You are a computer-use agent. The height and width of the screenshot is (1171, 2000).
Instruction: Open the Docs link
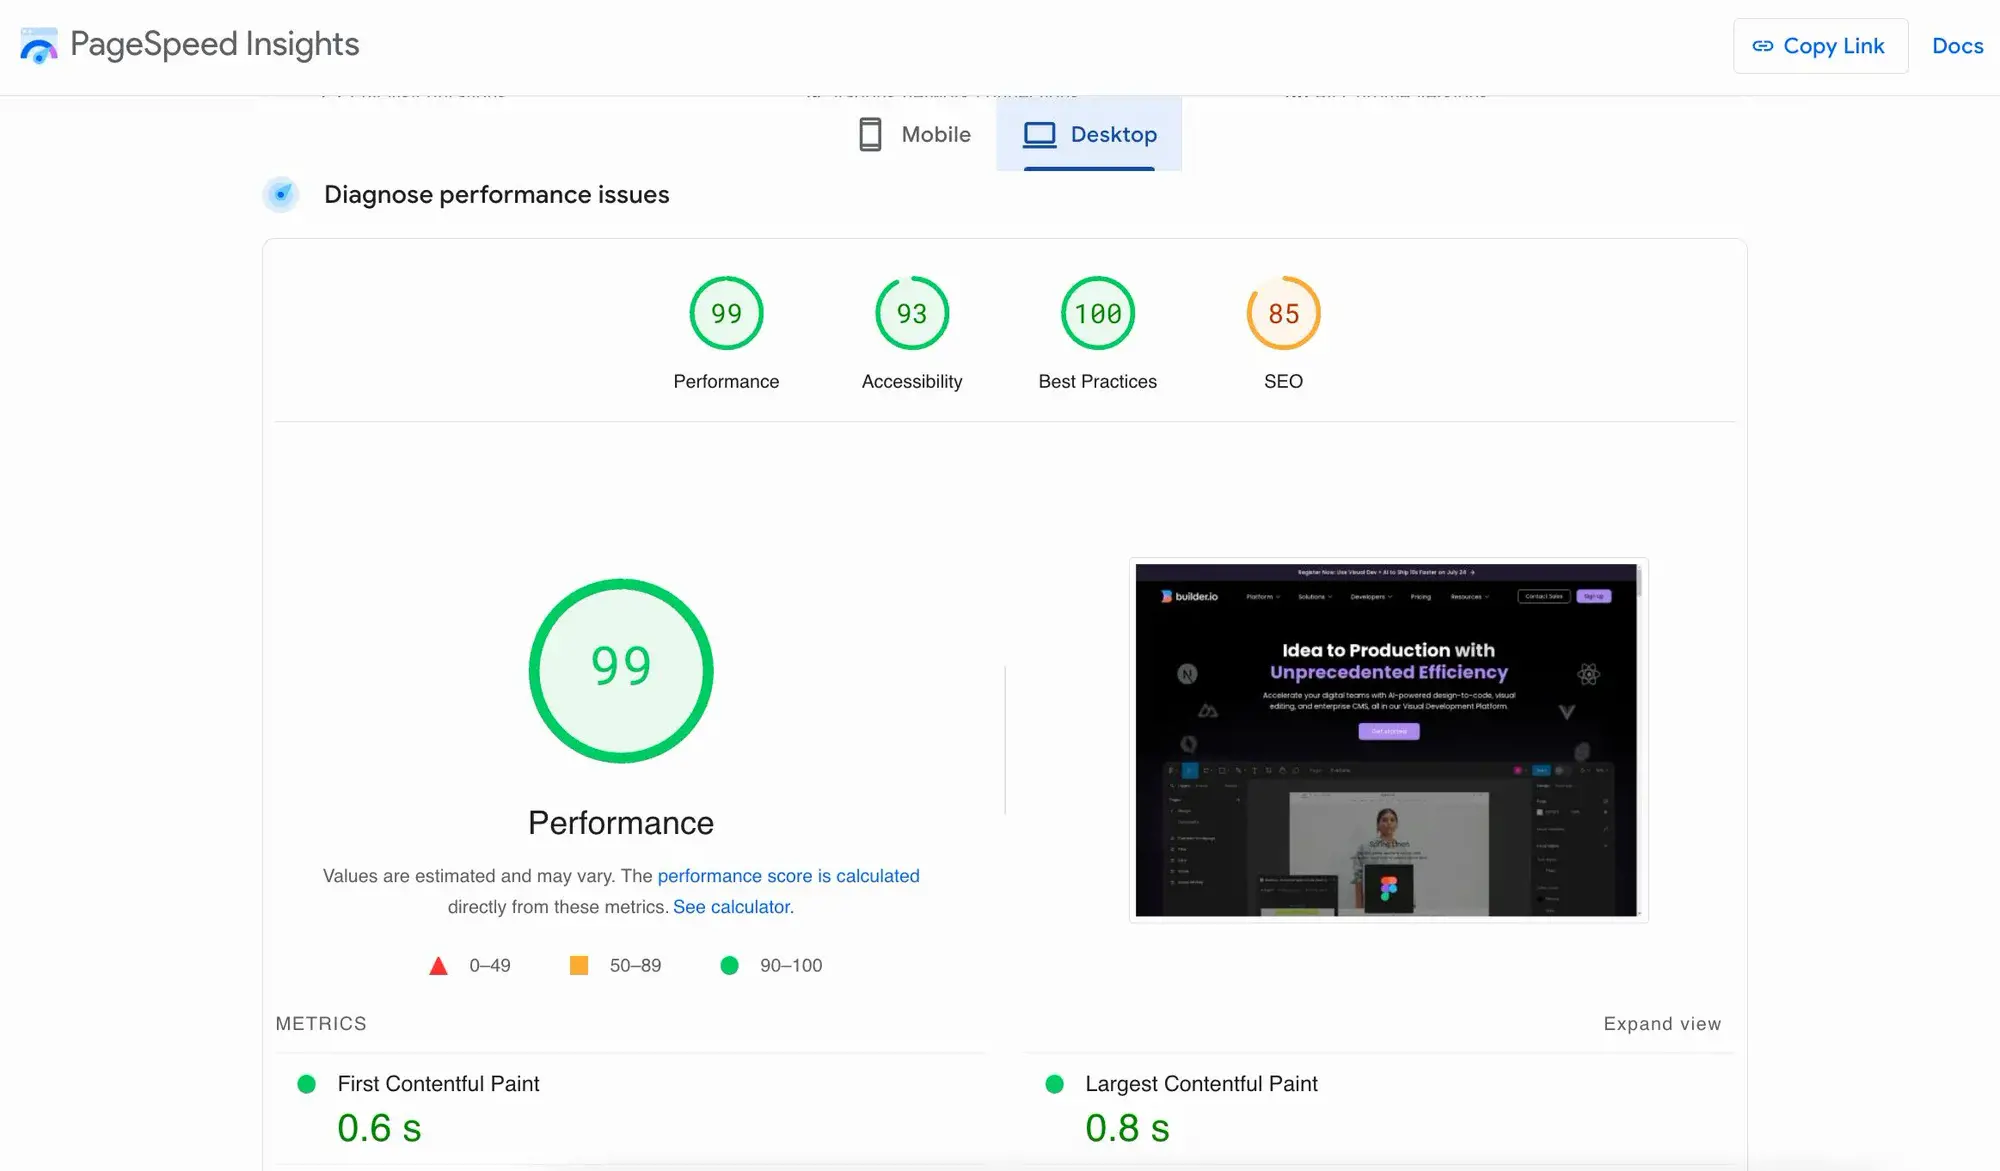pyautogui.click(x=1957, y=46)
